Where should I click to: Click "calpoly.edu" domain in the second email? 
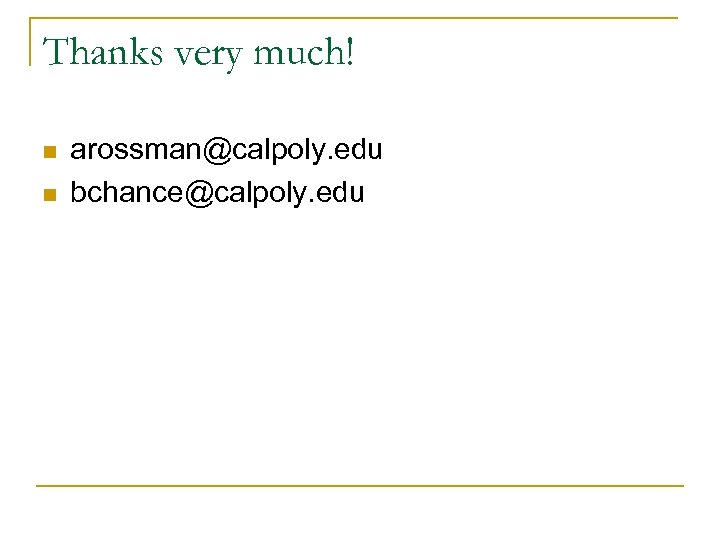290,192
